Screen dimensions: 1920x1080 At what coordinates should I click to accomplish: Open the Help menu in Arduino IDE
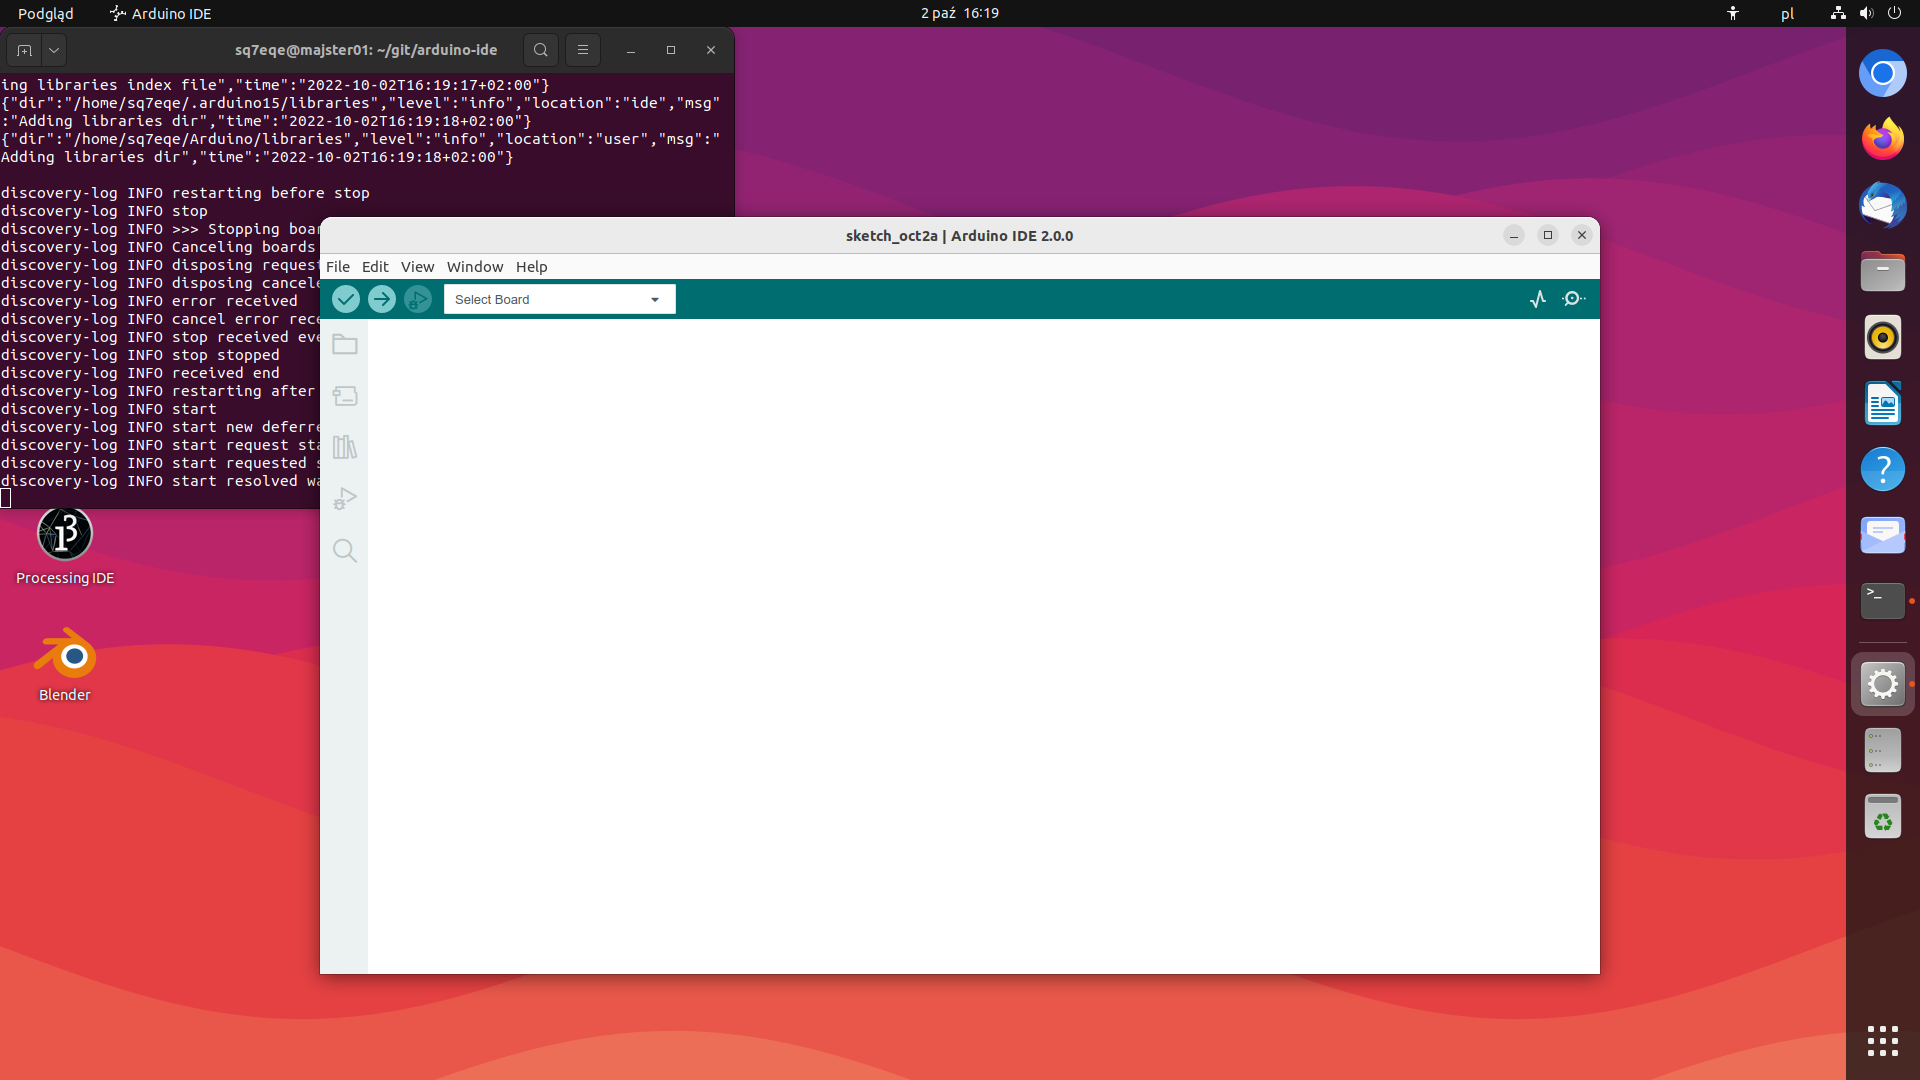532,267
